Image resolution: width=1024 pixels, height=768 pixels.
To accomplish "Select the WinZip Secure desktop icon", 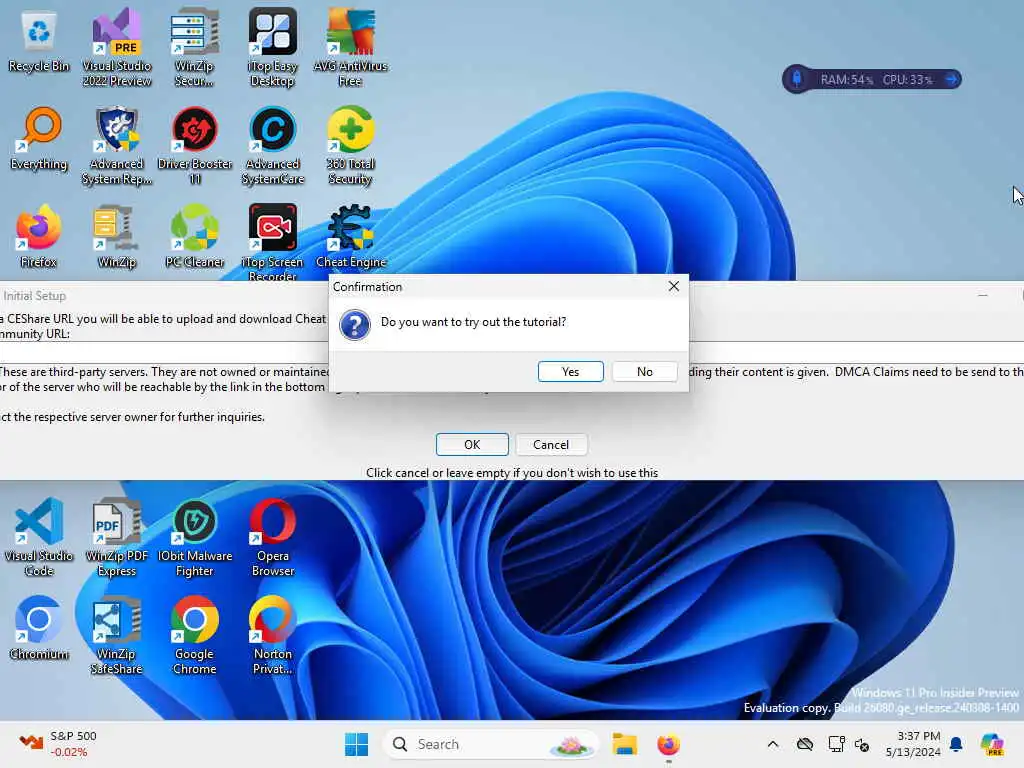I will coord(194,47).
